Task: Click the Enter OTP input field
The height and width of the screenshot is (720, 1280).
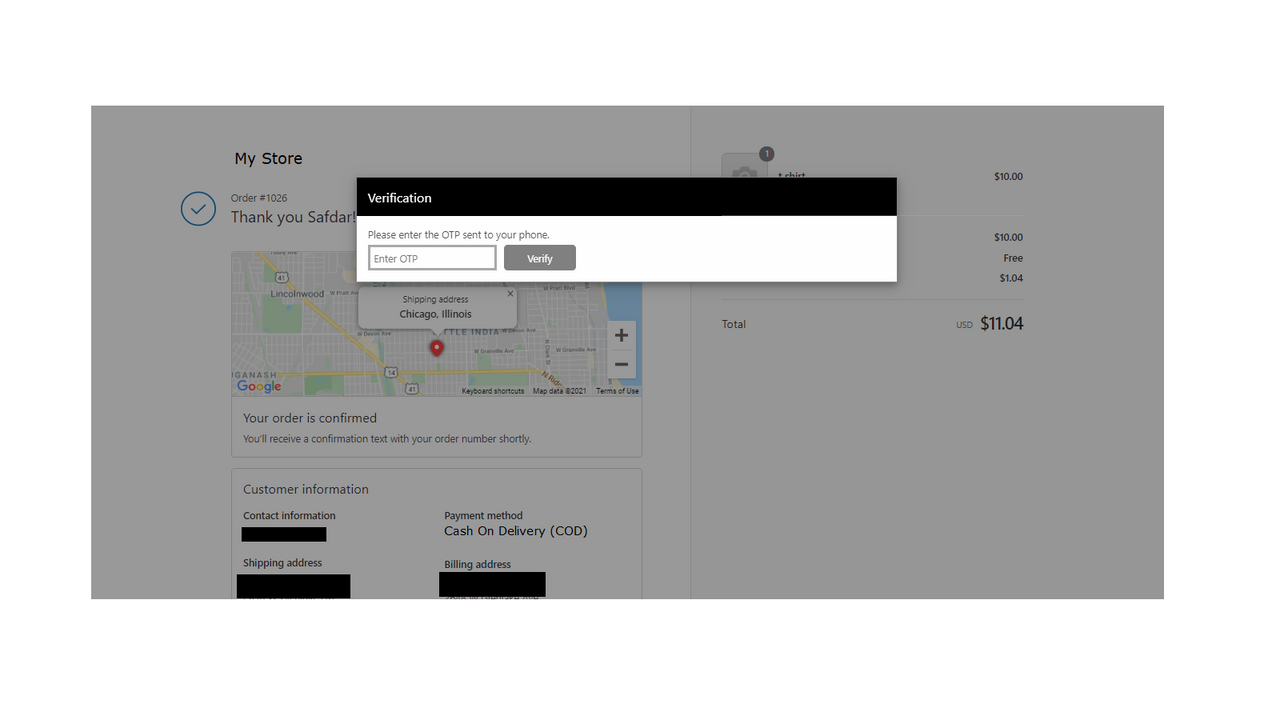Action: (x=432, y=258)
